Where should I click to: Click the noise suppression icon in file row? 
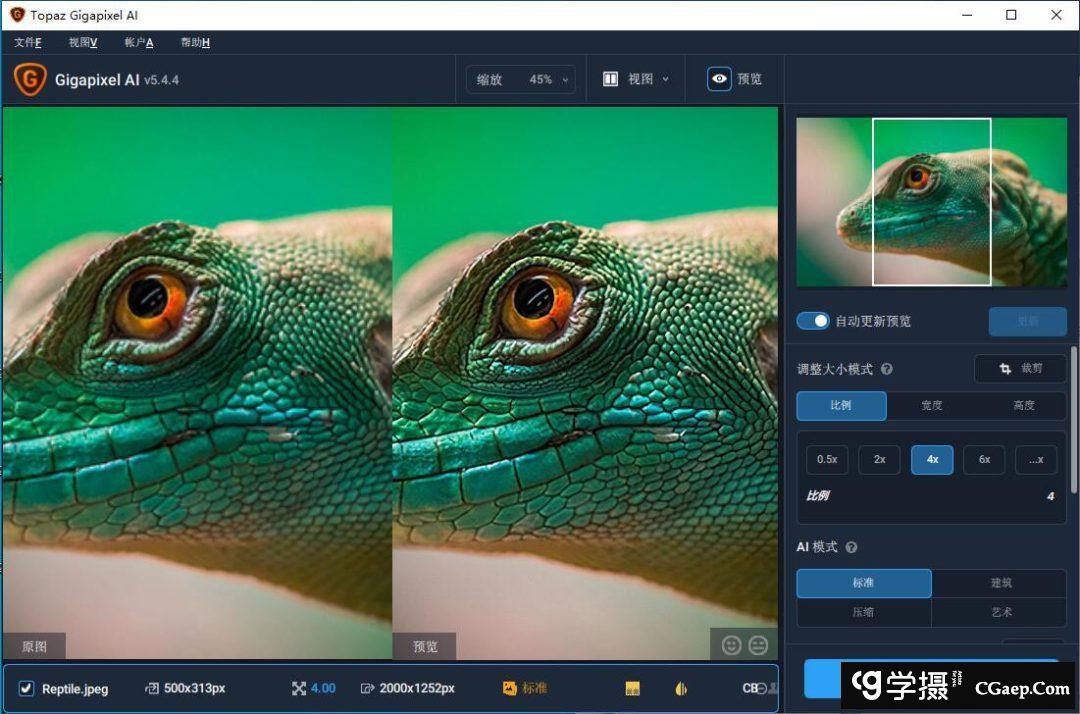coord(632,688)
